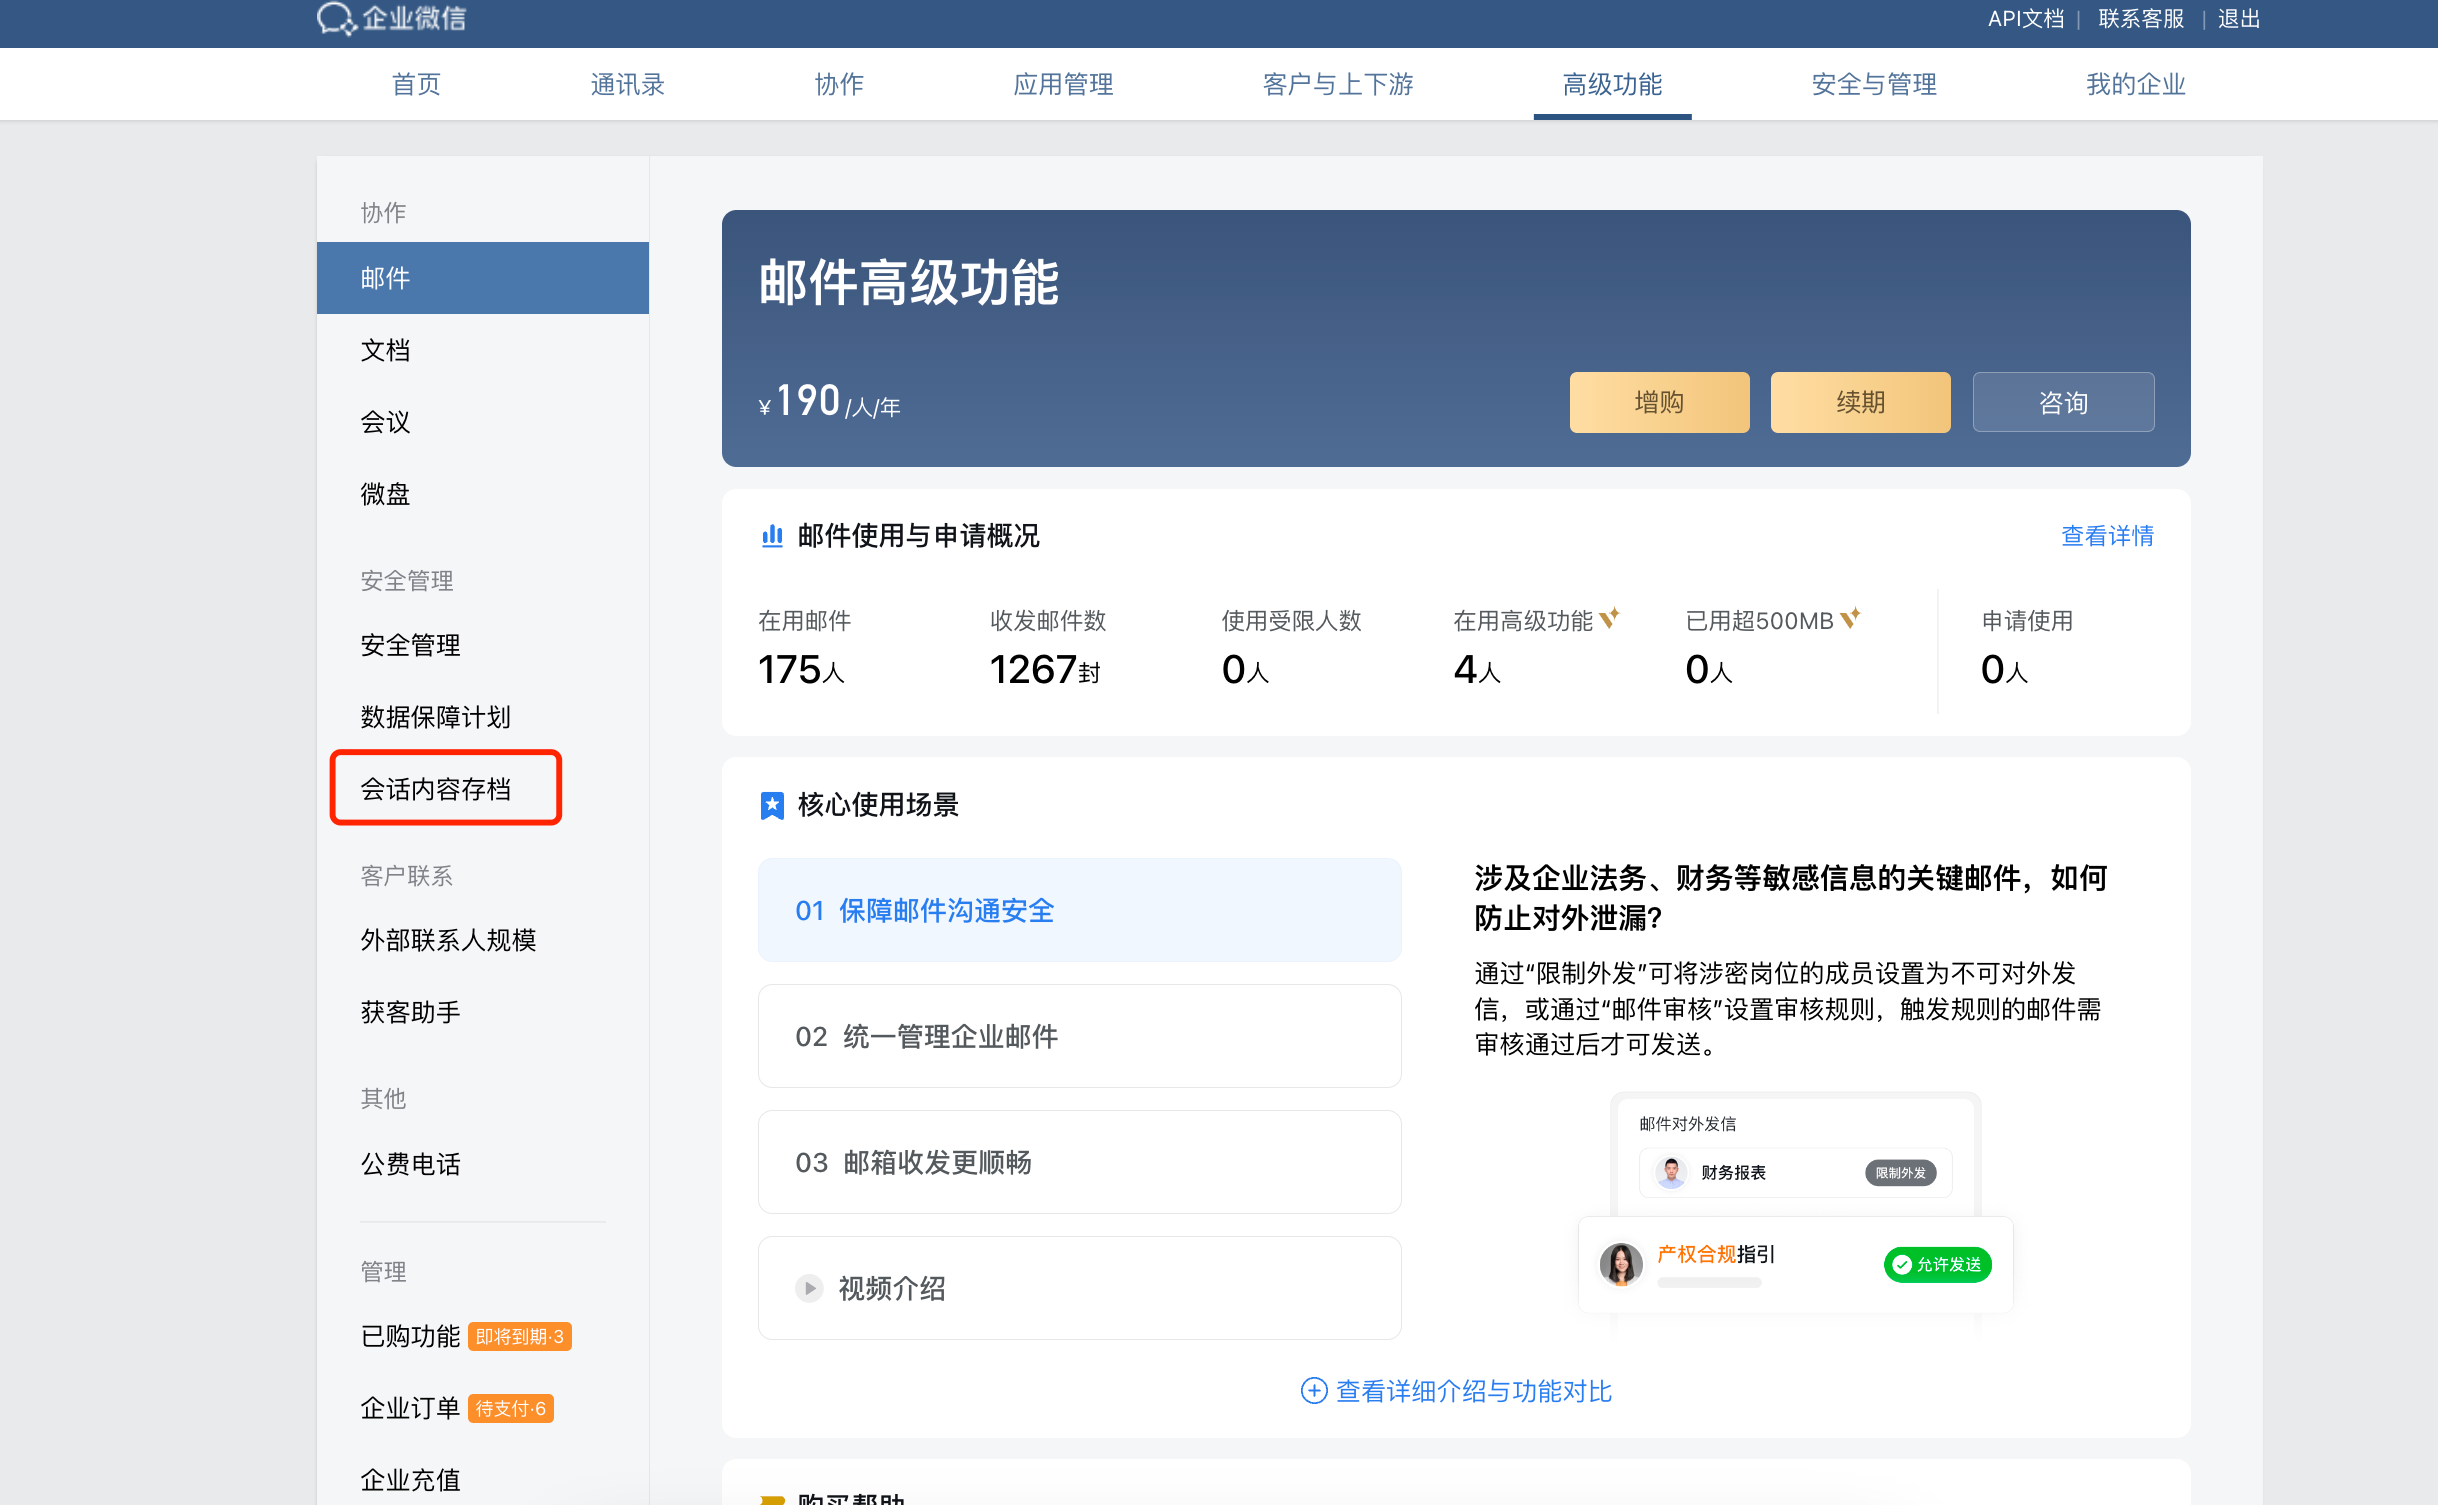Open 数据保障计划 in the sidebar
This screenshot has width=2438, height=1505.
pos(483,717)
